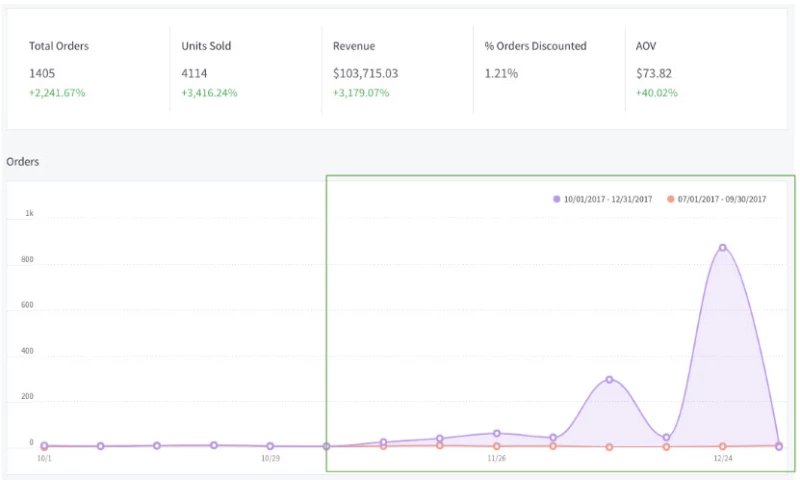Click the AOV metric heading
800x480 pixels.
(647, 46)
